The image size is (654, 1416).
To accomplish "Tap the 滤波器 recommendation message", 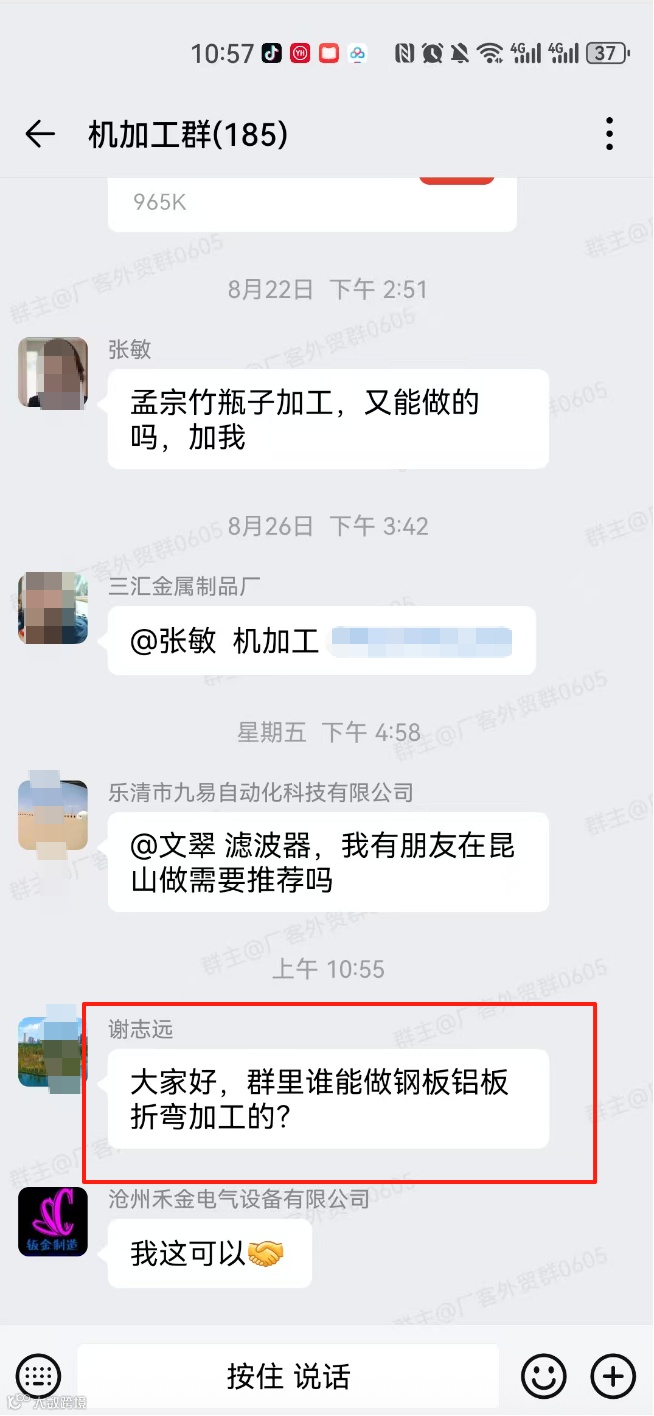I will (328, 862).
